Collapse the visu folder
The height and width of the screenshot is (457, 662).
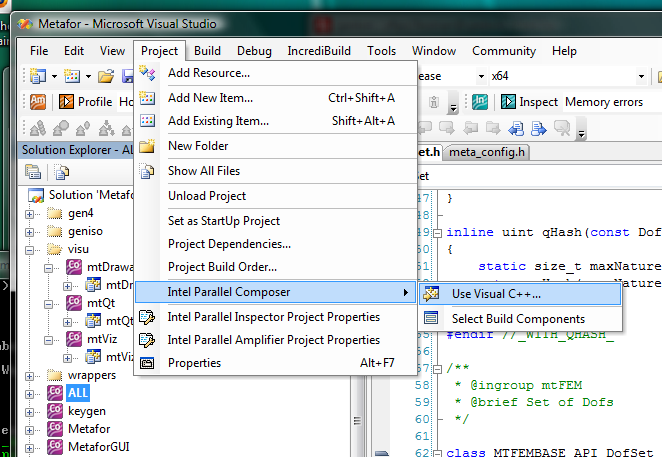(29, 250)
